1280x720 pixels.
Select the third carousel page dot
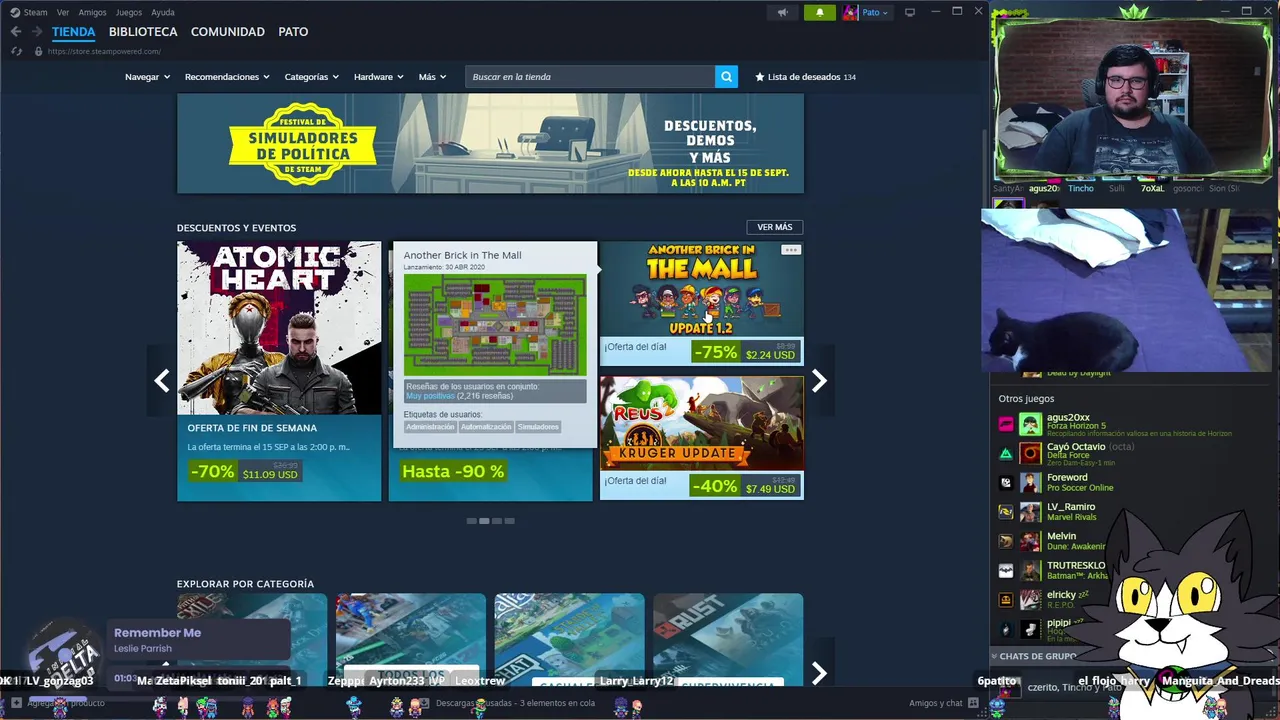[497, 521]
